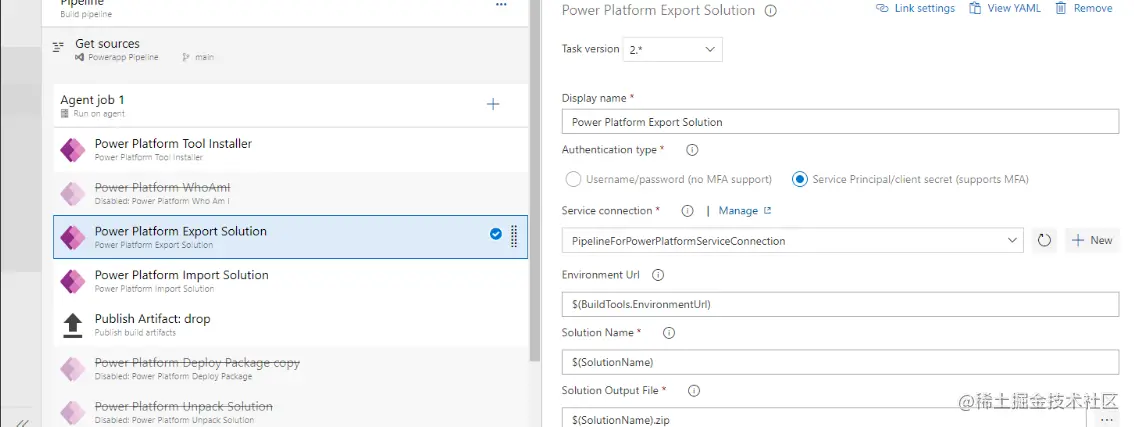1134x427 pixels.
Task: Click the blue checkmark on the Export Solution task
Action: [496, 234]
